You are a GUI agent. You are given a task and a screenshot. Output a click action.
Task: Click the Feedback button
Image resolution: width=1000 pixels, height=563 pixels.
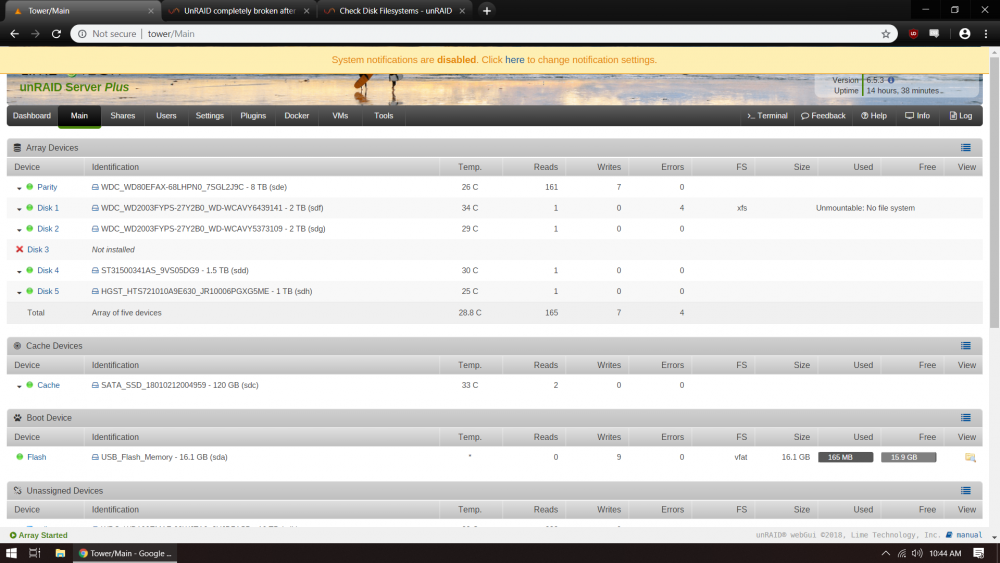pos(823,116)
